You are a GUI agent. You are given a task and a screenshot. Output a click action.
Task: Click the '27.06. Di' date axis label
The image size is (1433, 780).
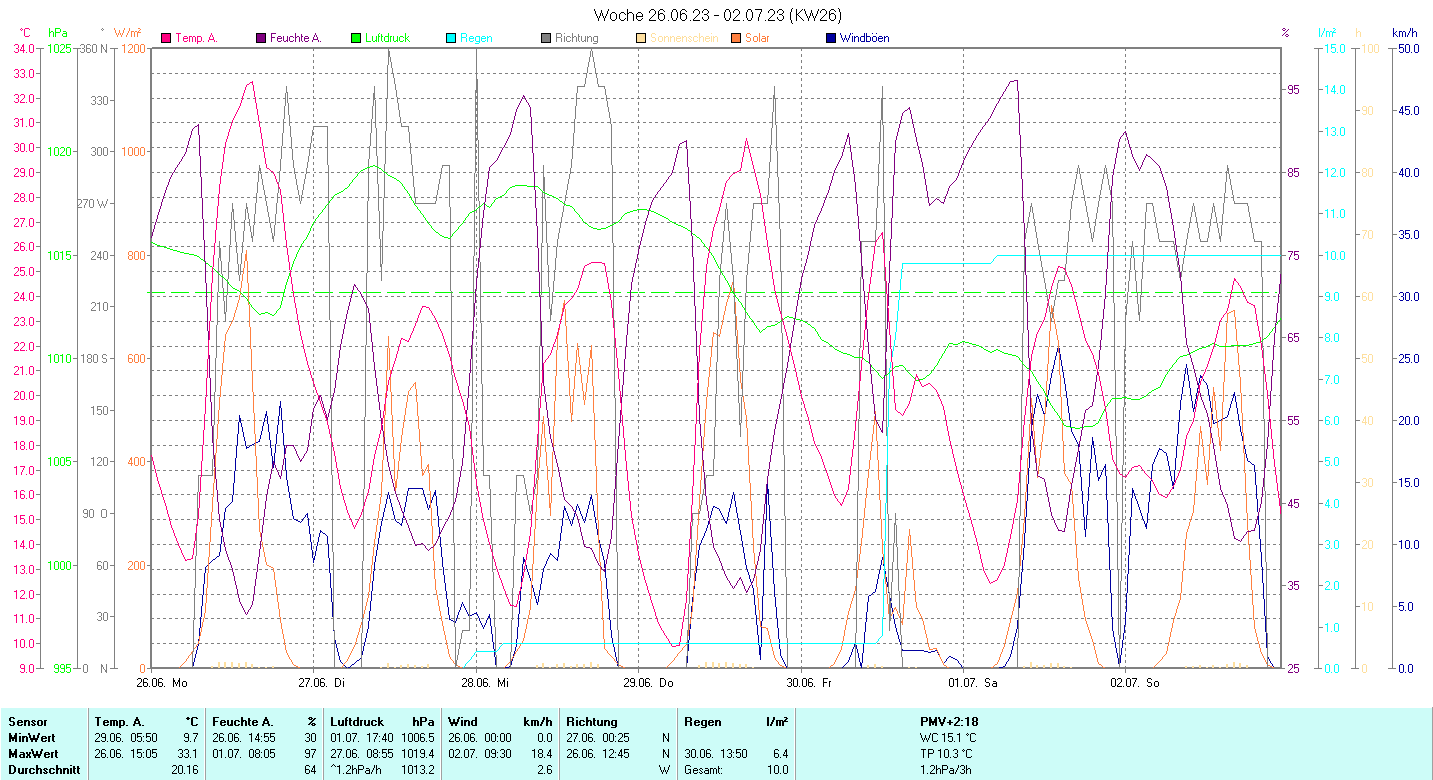tap(323, 683)
